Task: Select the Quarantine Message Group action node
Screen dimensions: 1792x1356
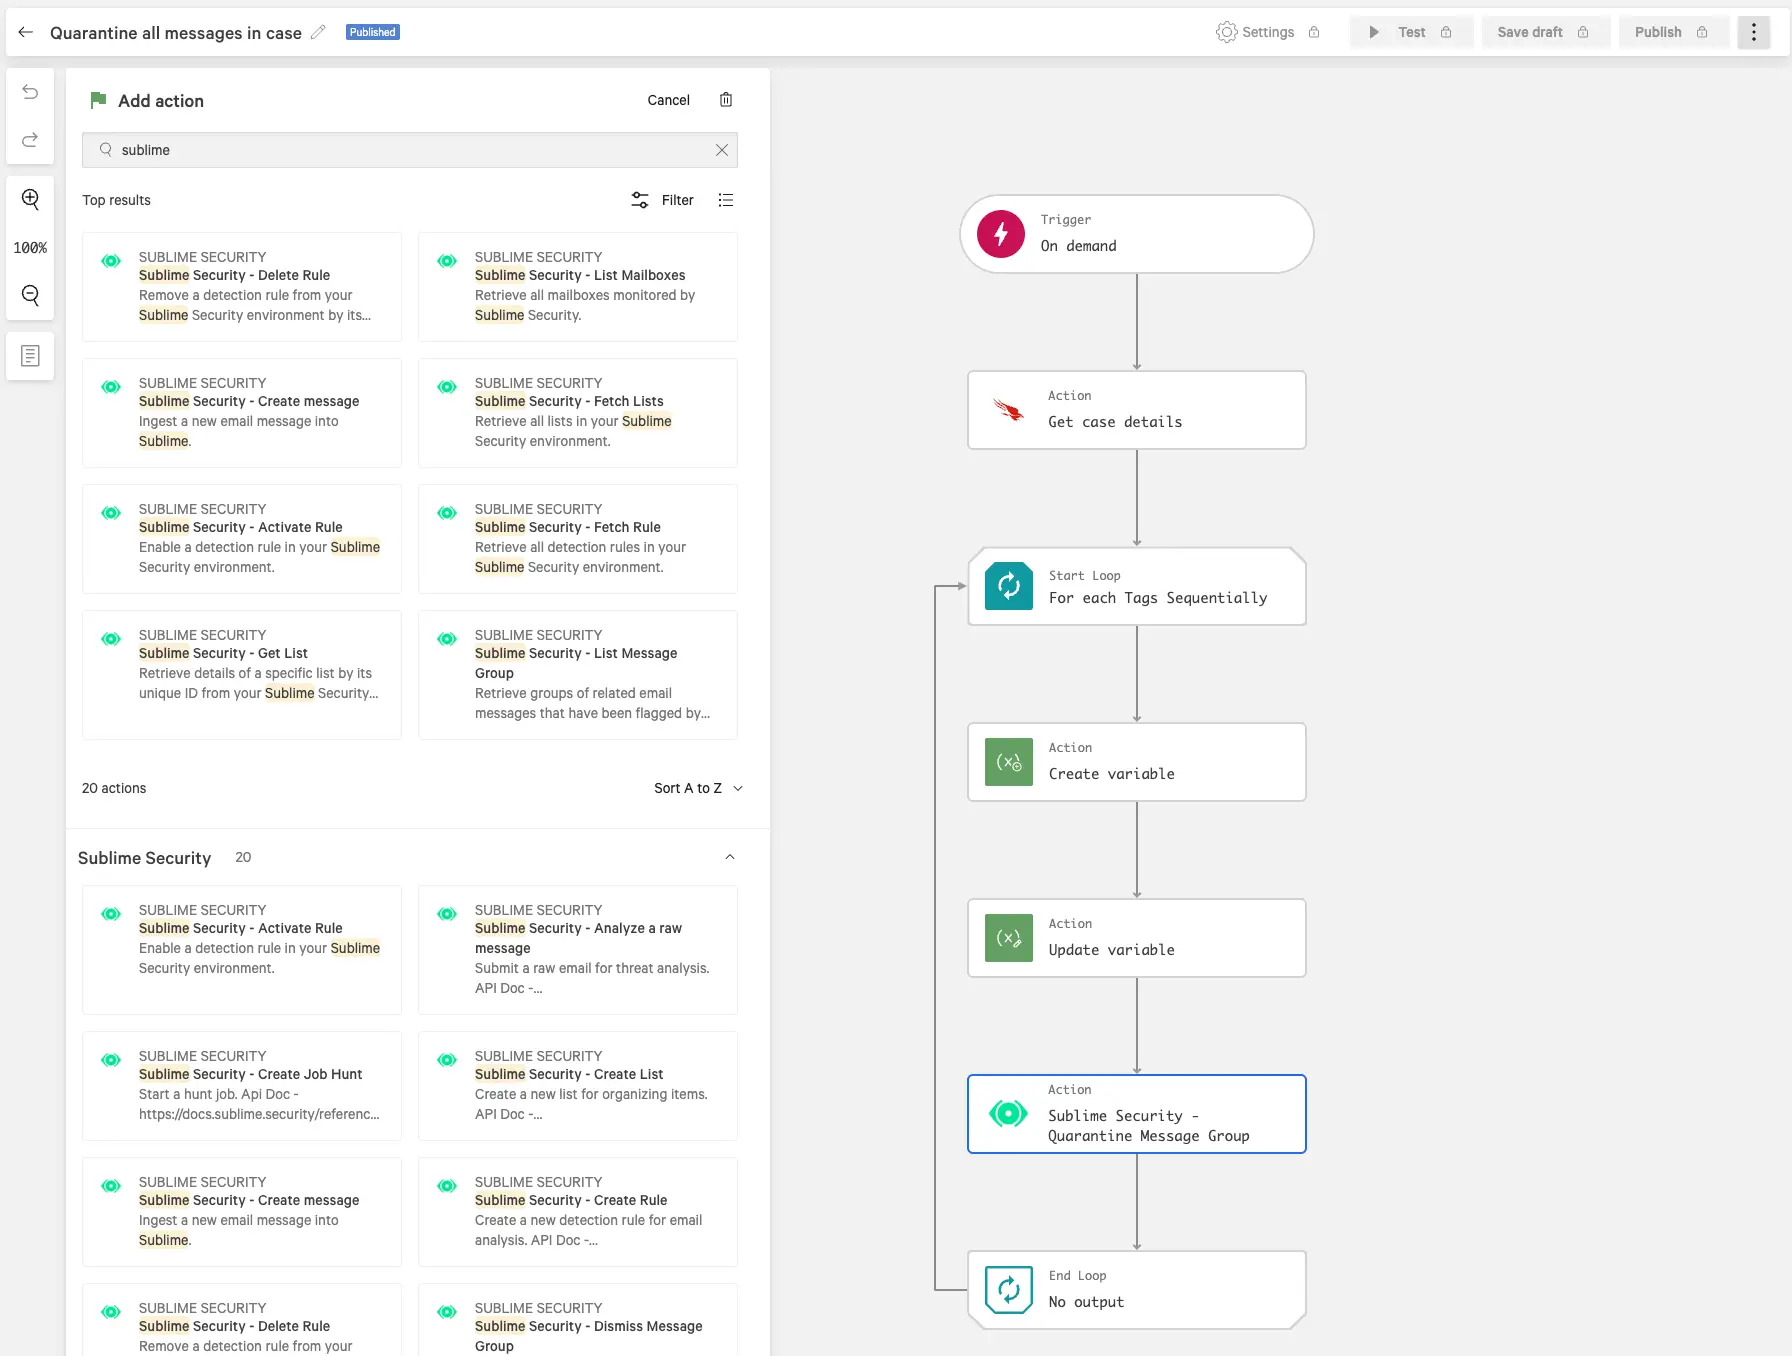Action: coord(1137,1114)
